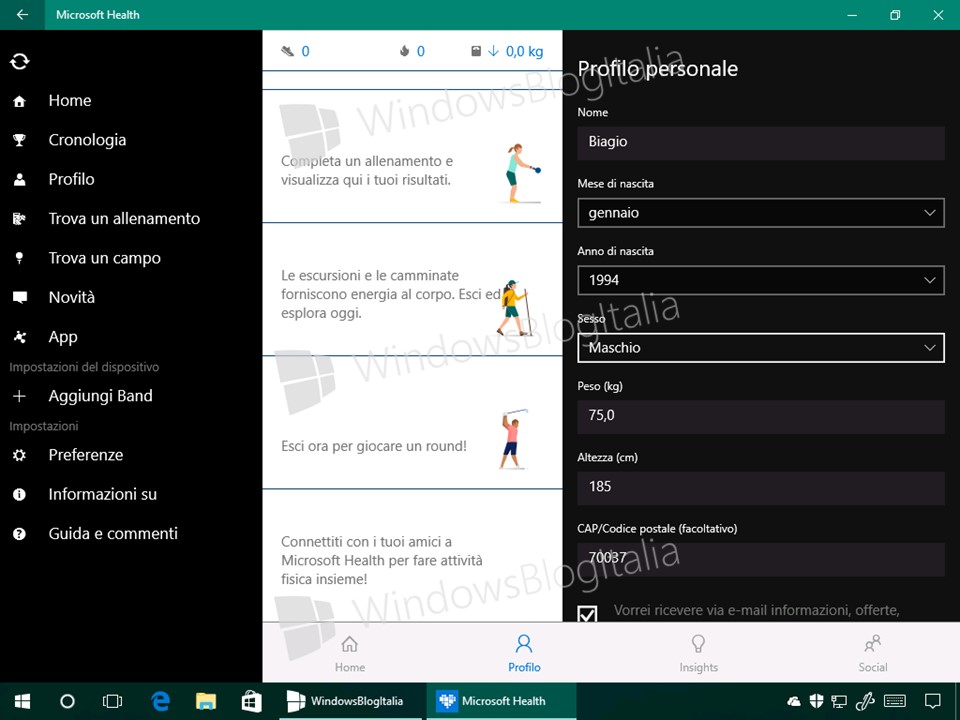Launch Microsoft Edge from taskbar

coord(160,701)
